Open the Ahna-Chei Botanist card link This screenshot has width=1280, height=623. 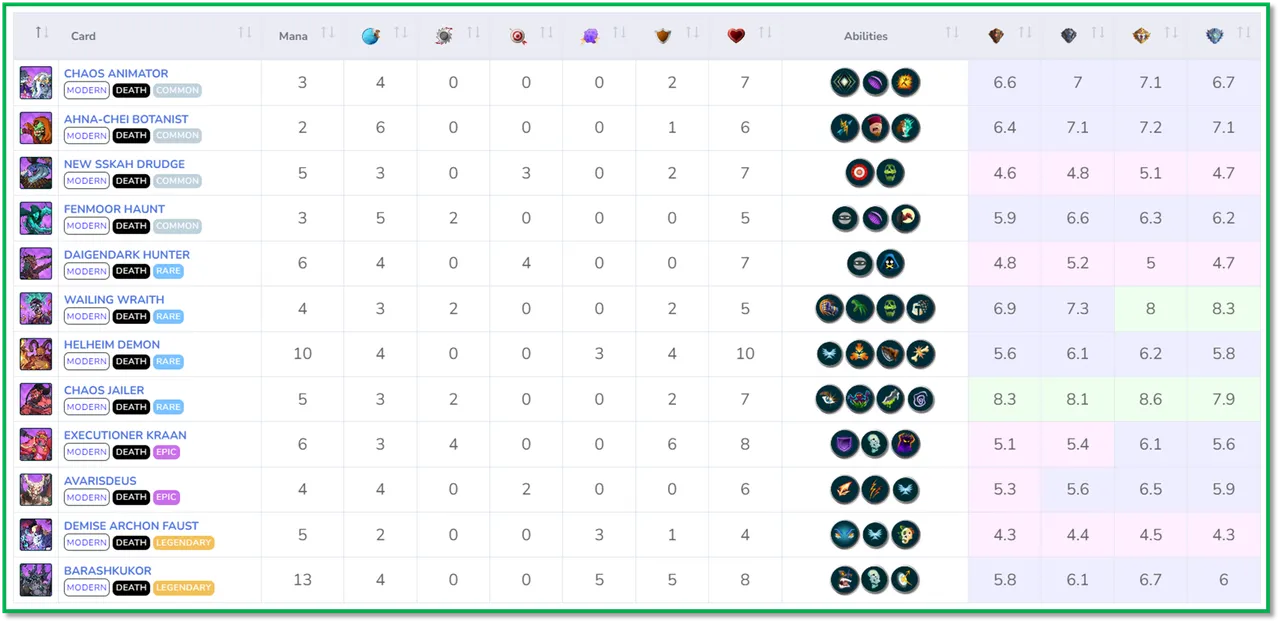tap(126, 119)
